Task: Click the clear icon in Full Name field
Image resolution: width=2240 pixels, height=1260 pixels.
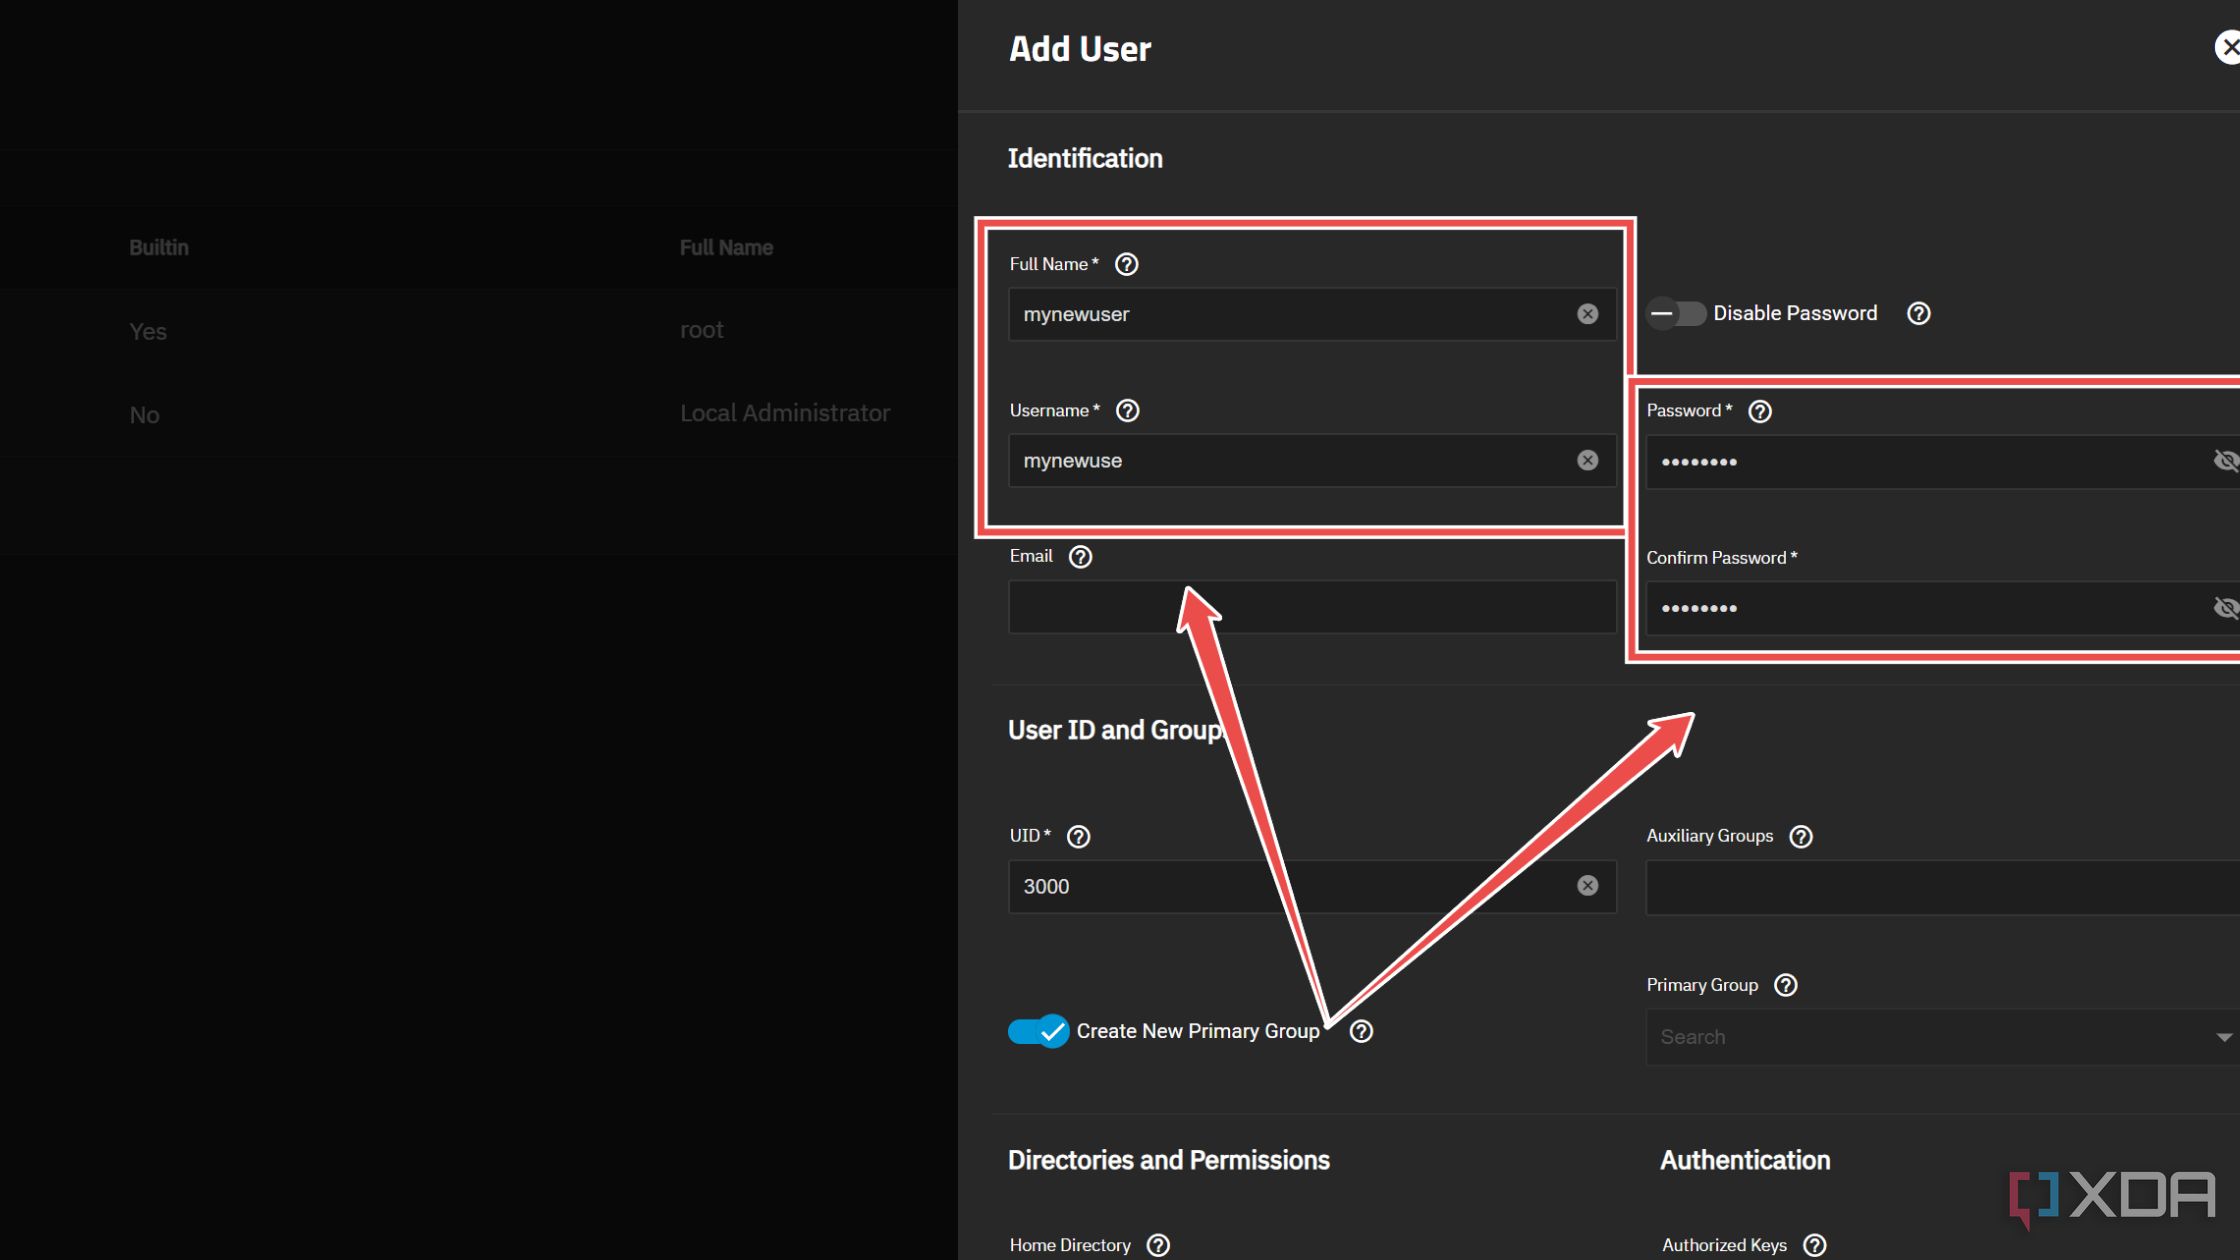Action: tap(1588, 314)
